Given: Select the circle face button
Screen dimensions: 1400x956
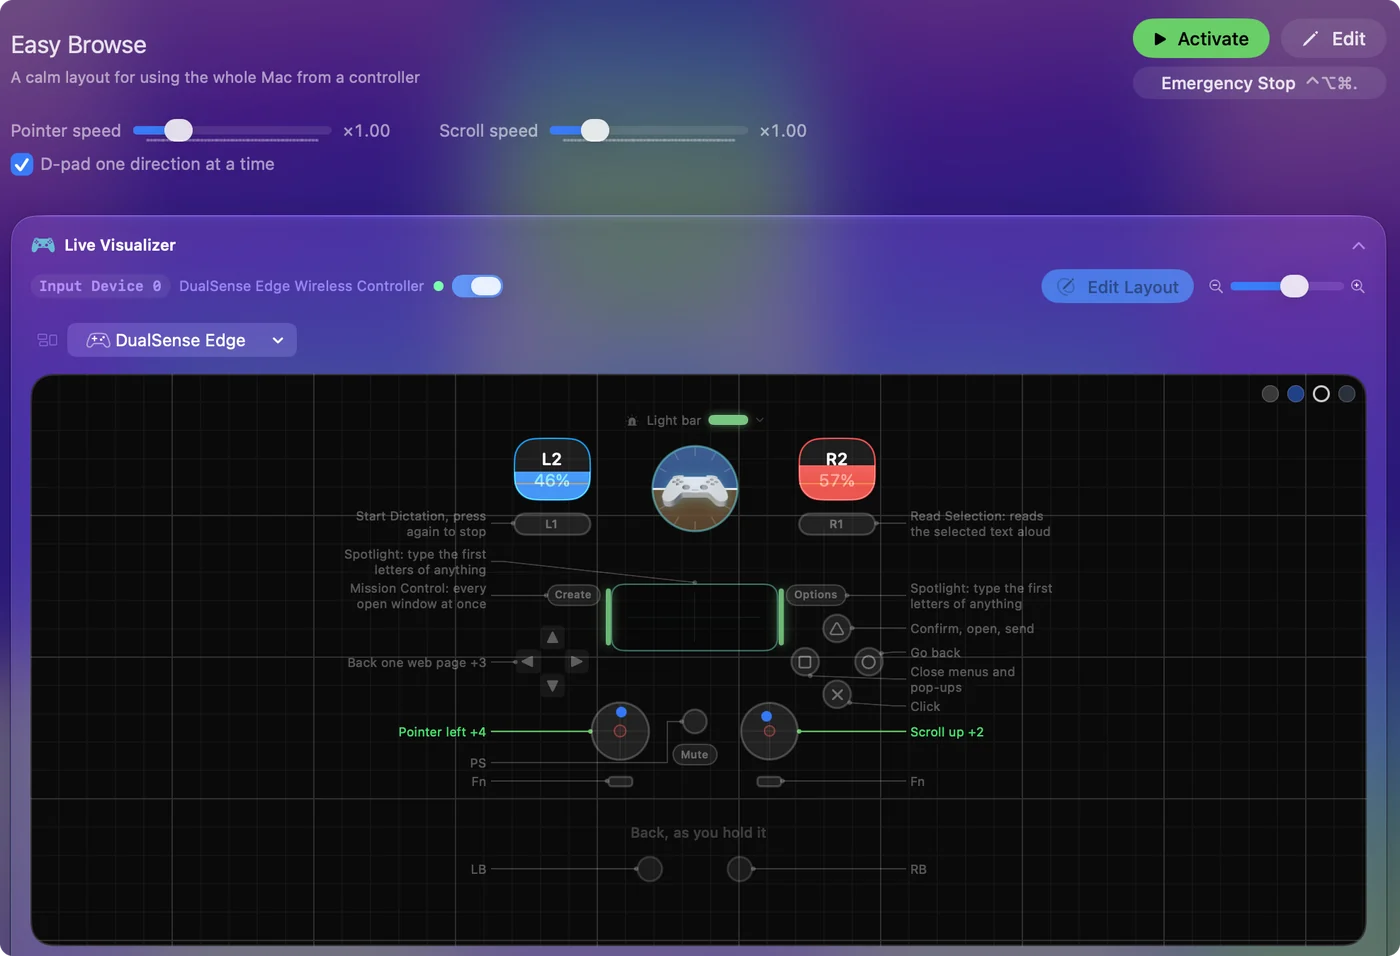Looking at the screenshot, I should click(869, 662).
